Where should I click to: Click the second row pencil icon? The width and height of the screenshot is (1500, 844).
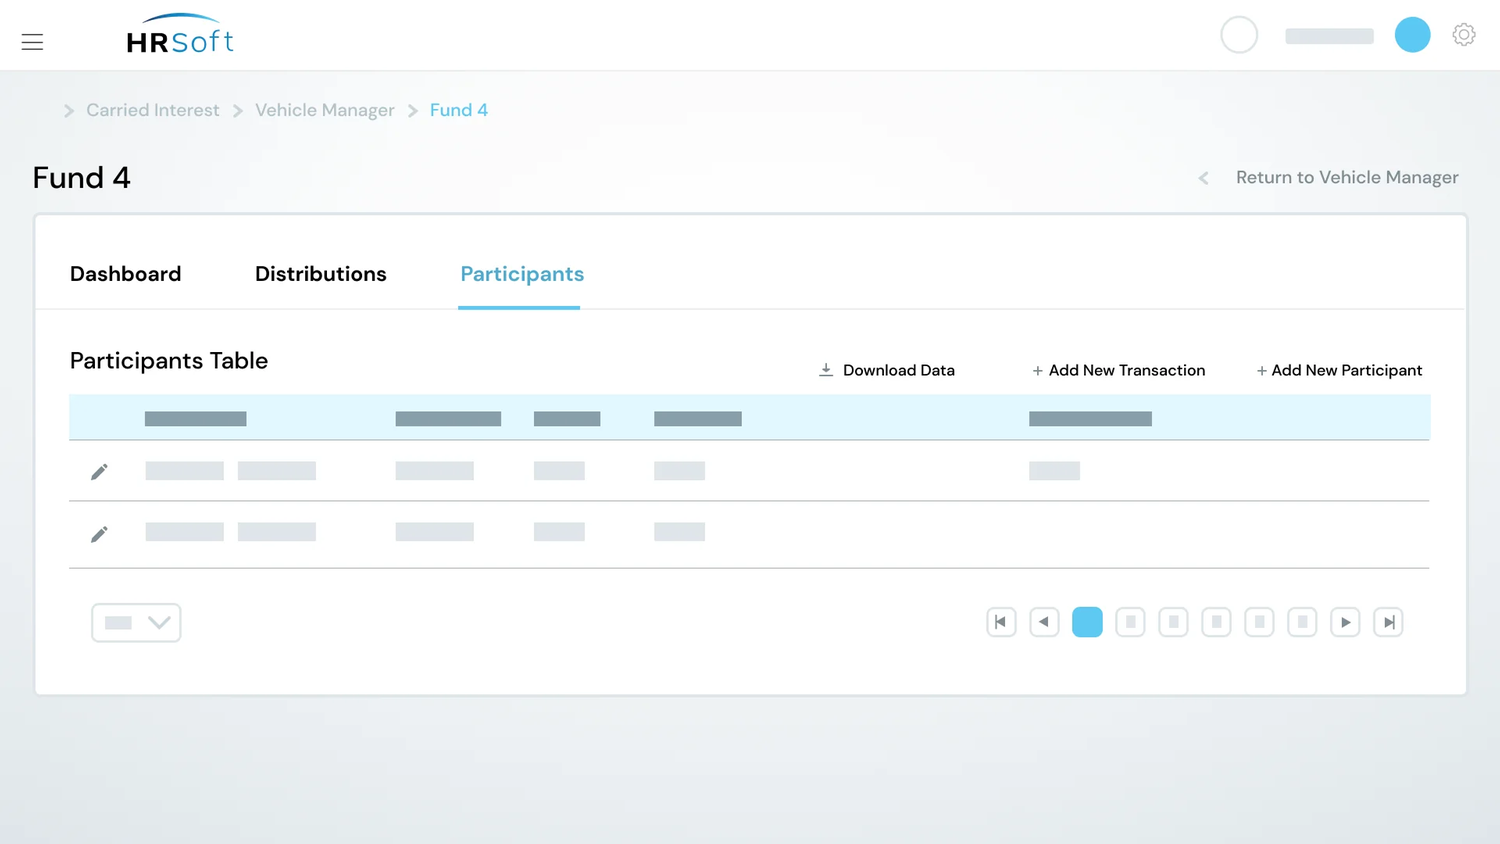tap(99, 534)
